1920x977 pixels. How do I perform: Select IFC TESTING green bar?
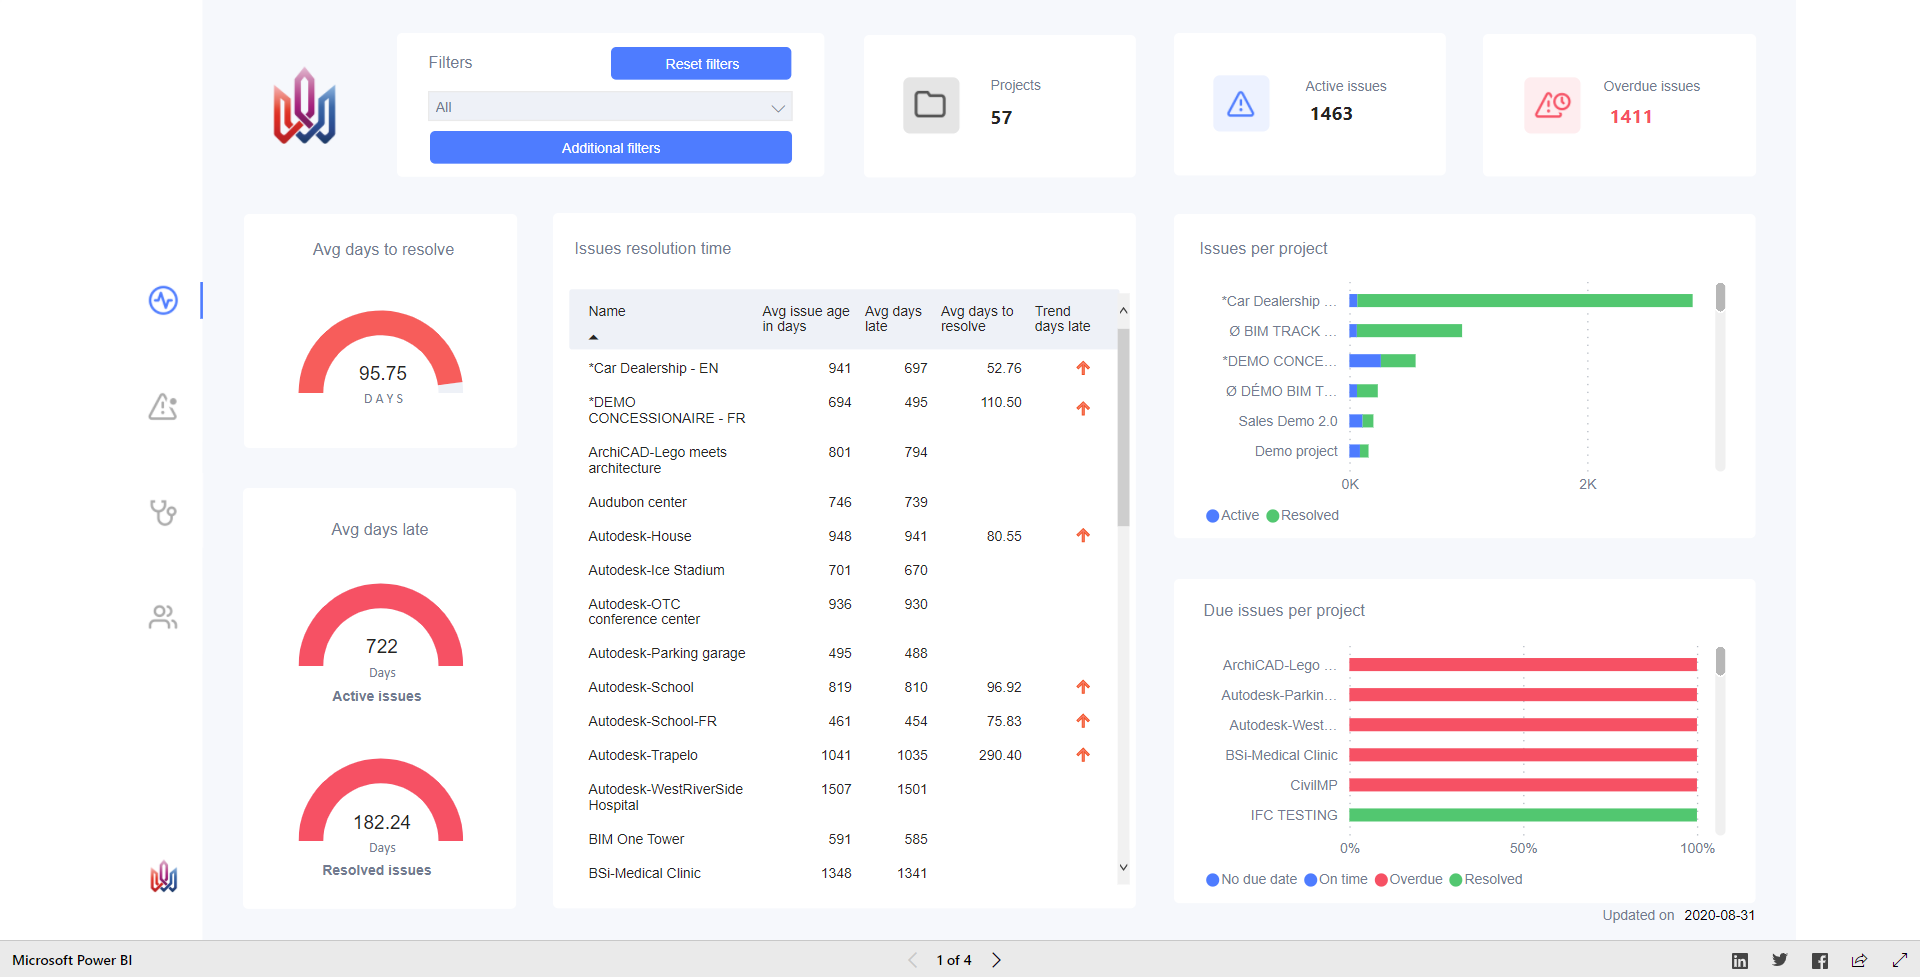tap(1523, 815)
